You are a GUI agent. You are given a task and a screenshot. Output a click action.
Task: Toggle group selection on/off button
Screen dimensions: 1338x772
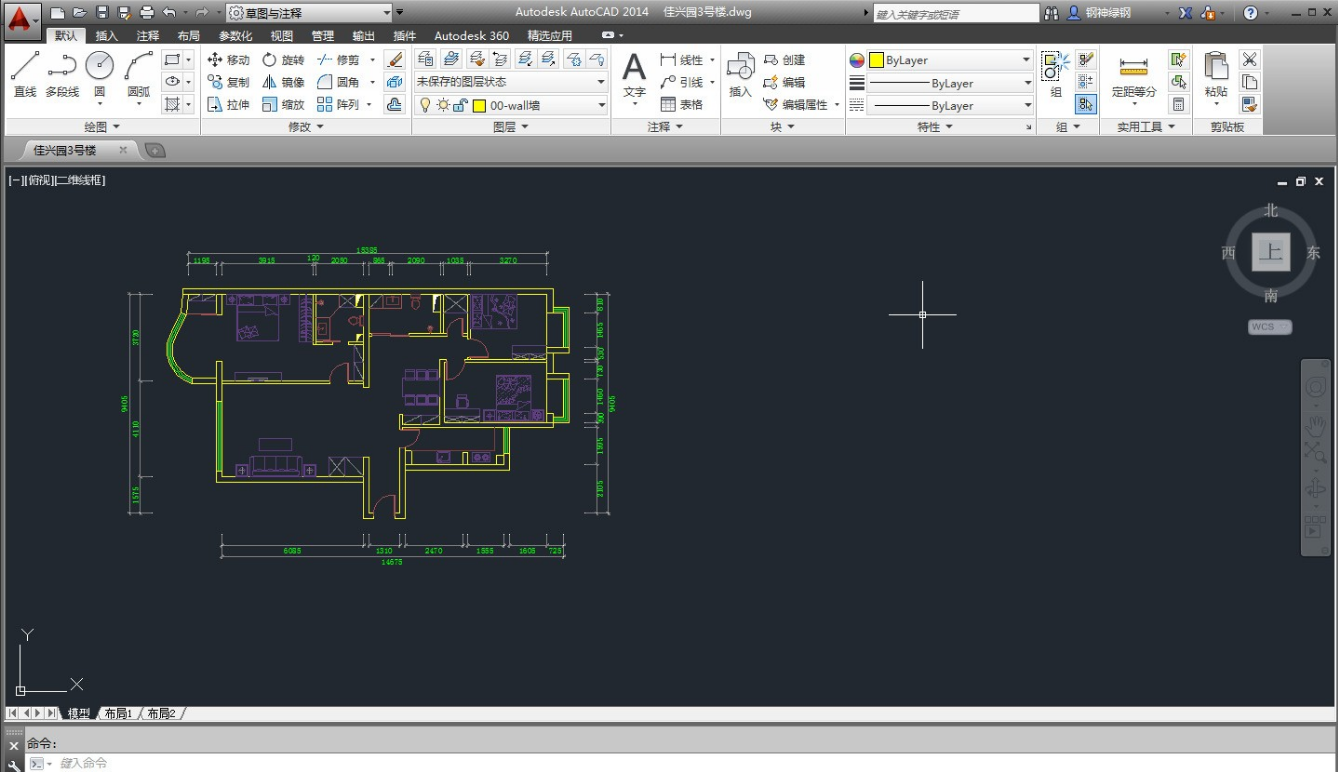[x=1085, y=104]
